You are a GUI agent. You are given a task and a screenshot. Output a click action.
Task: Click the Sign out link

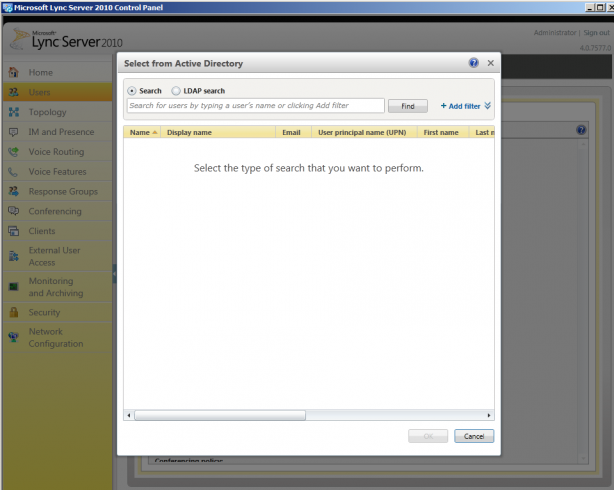tap(596, 33)
